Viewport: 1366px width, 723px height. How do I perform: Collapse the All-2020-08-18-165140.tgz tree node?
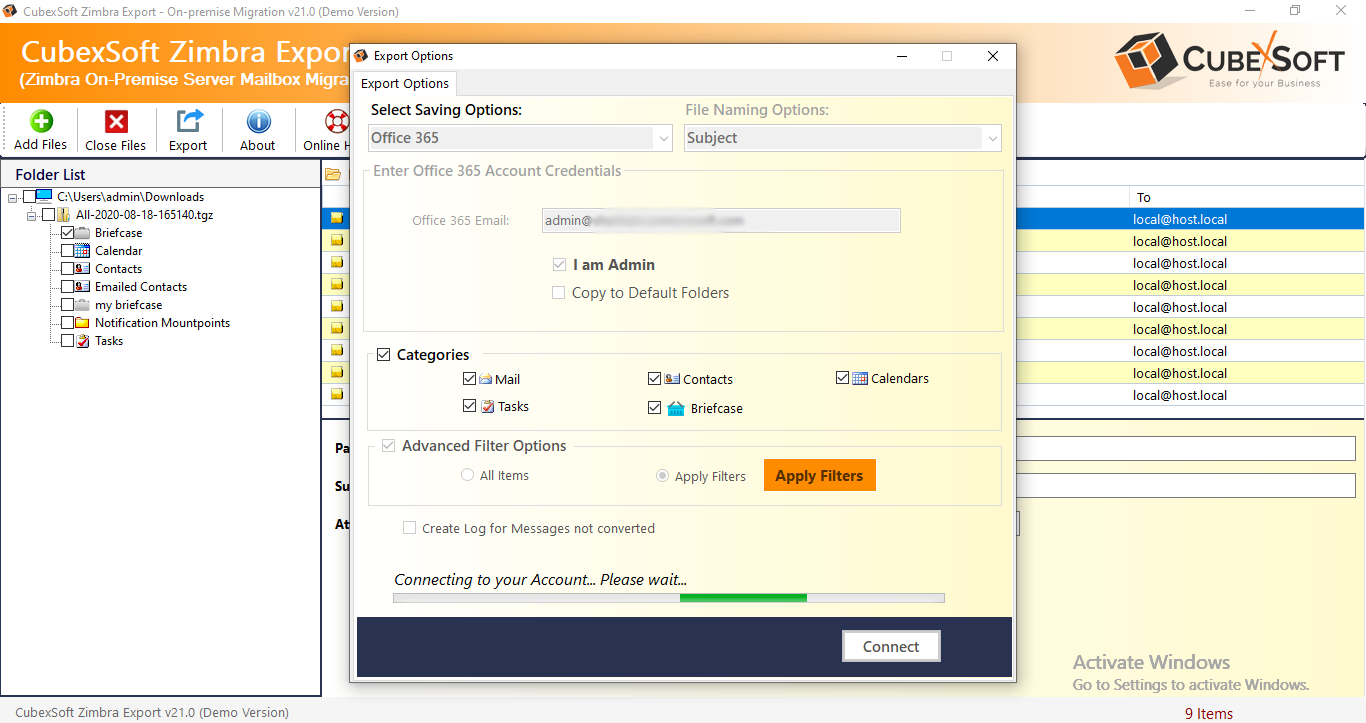coord(32,215)
